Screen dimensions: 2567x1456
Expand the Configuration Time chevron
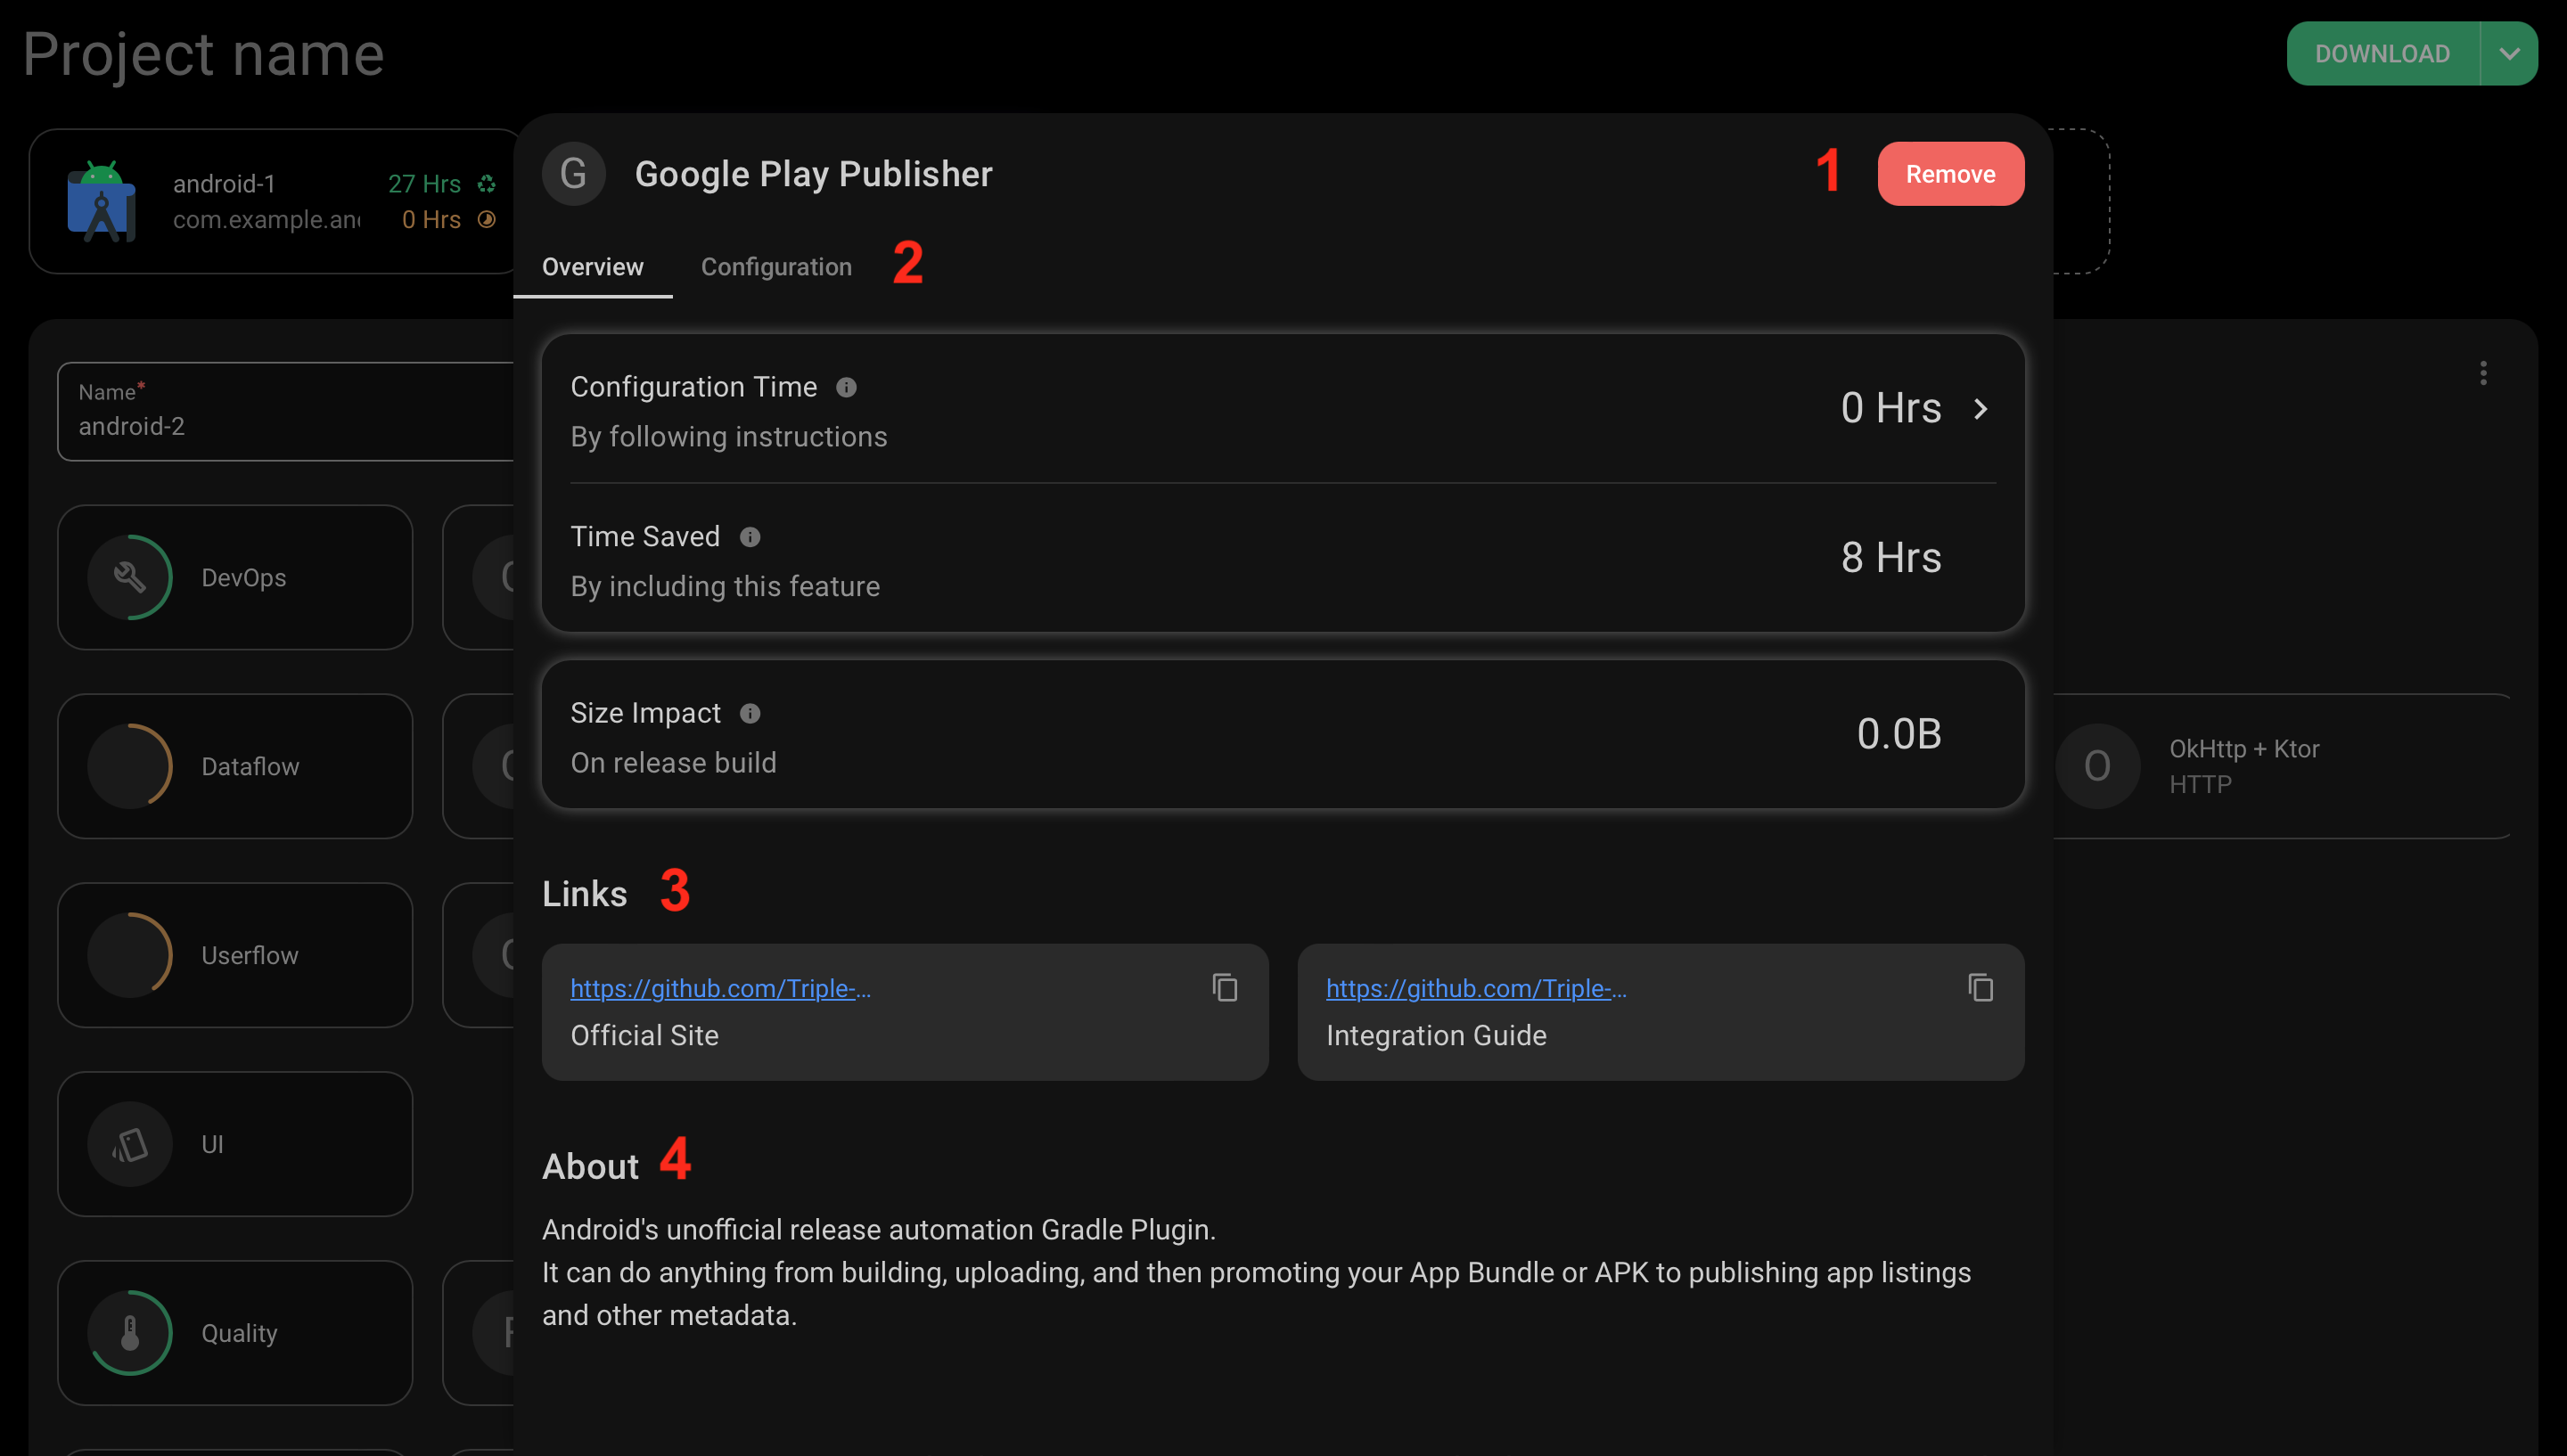coord(1980,408)
